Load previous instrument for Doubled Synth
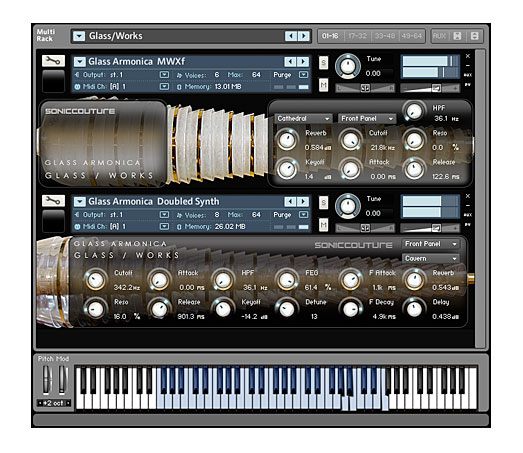 pos(290,201)
